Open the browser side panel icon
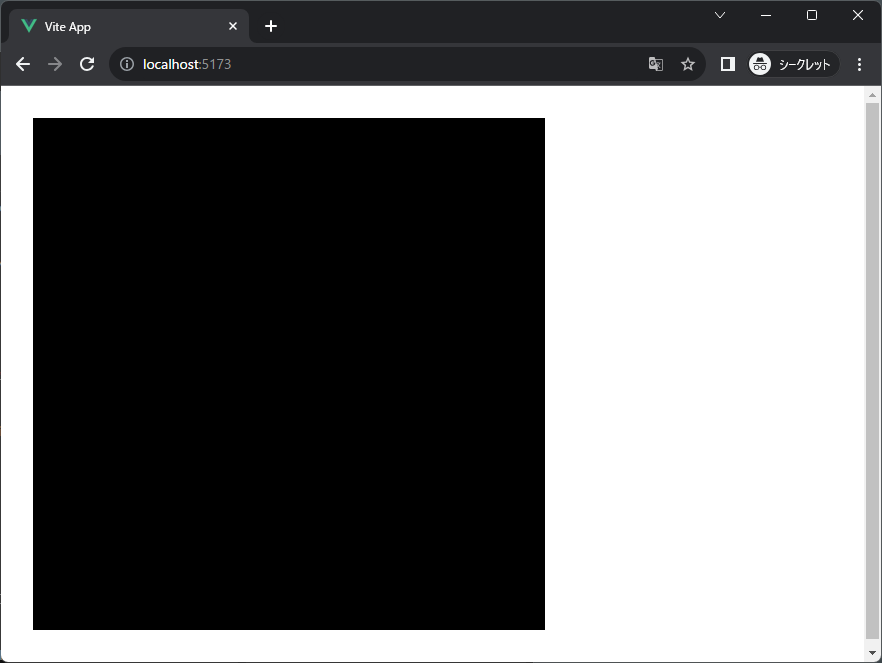882x663 pixels. (727, 63)
